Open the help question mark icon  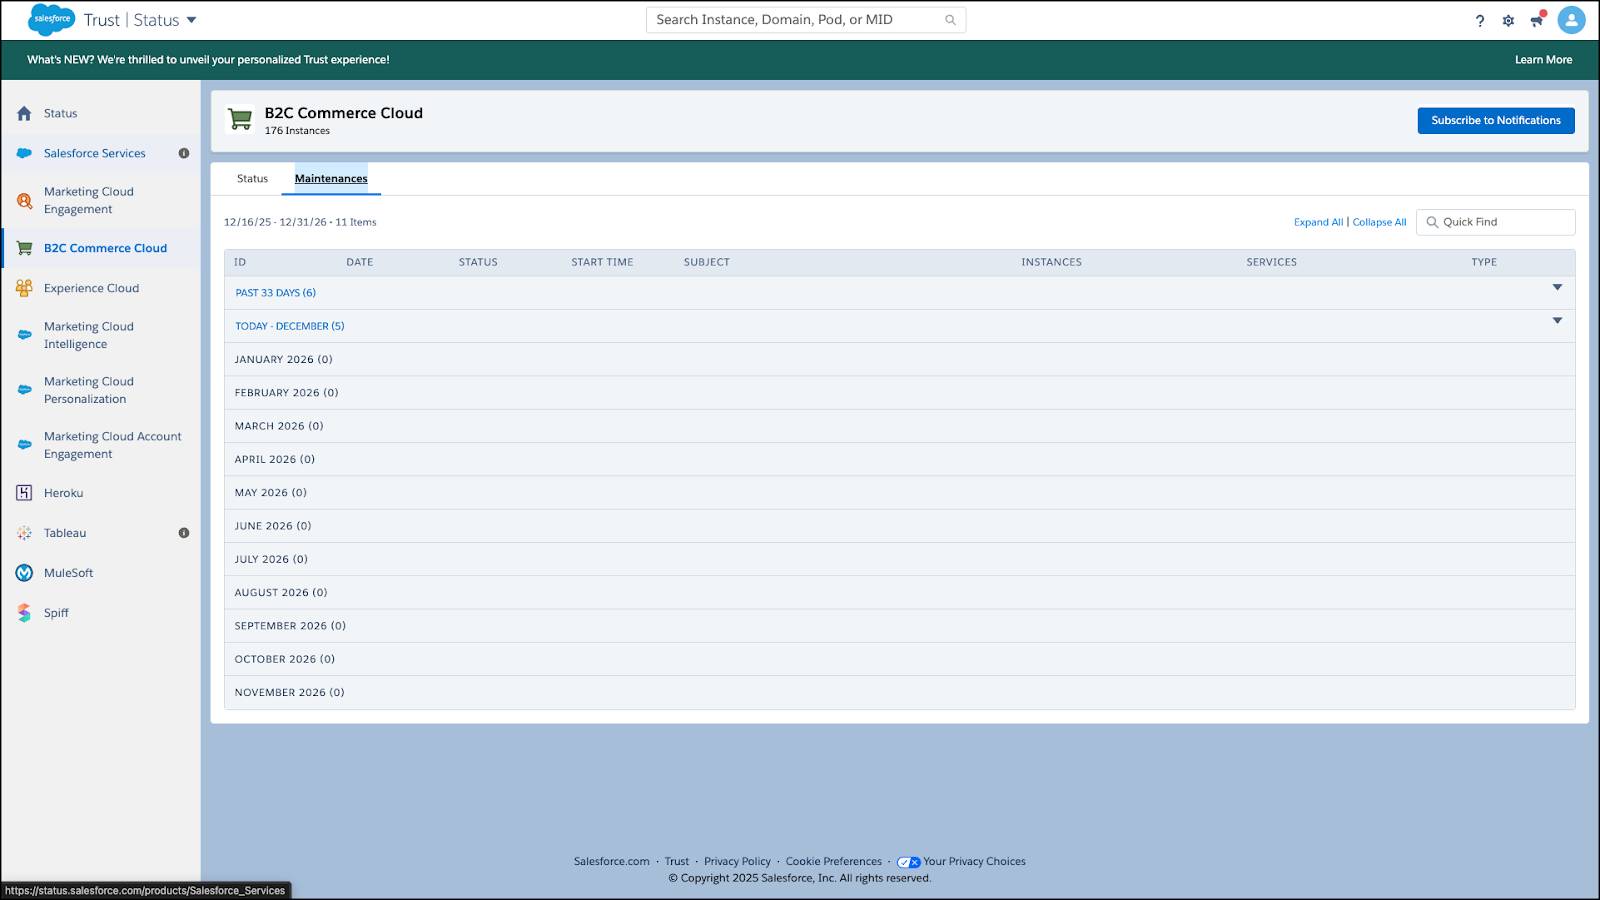(1480, 20)
